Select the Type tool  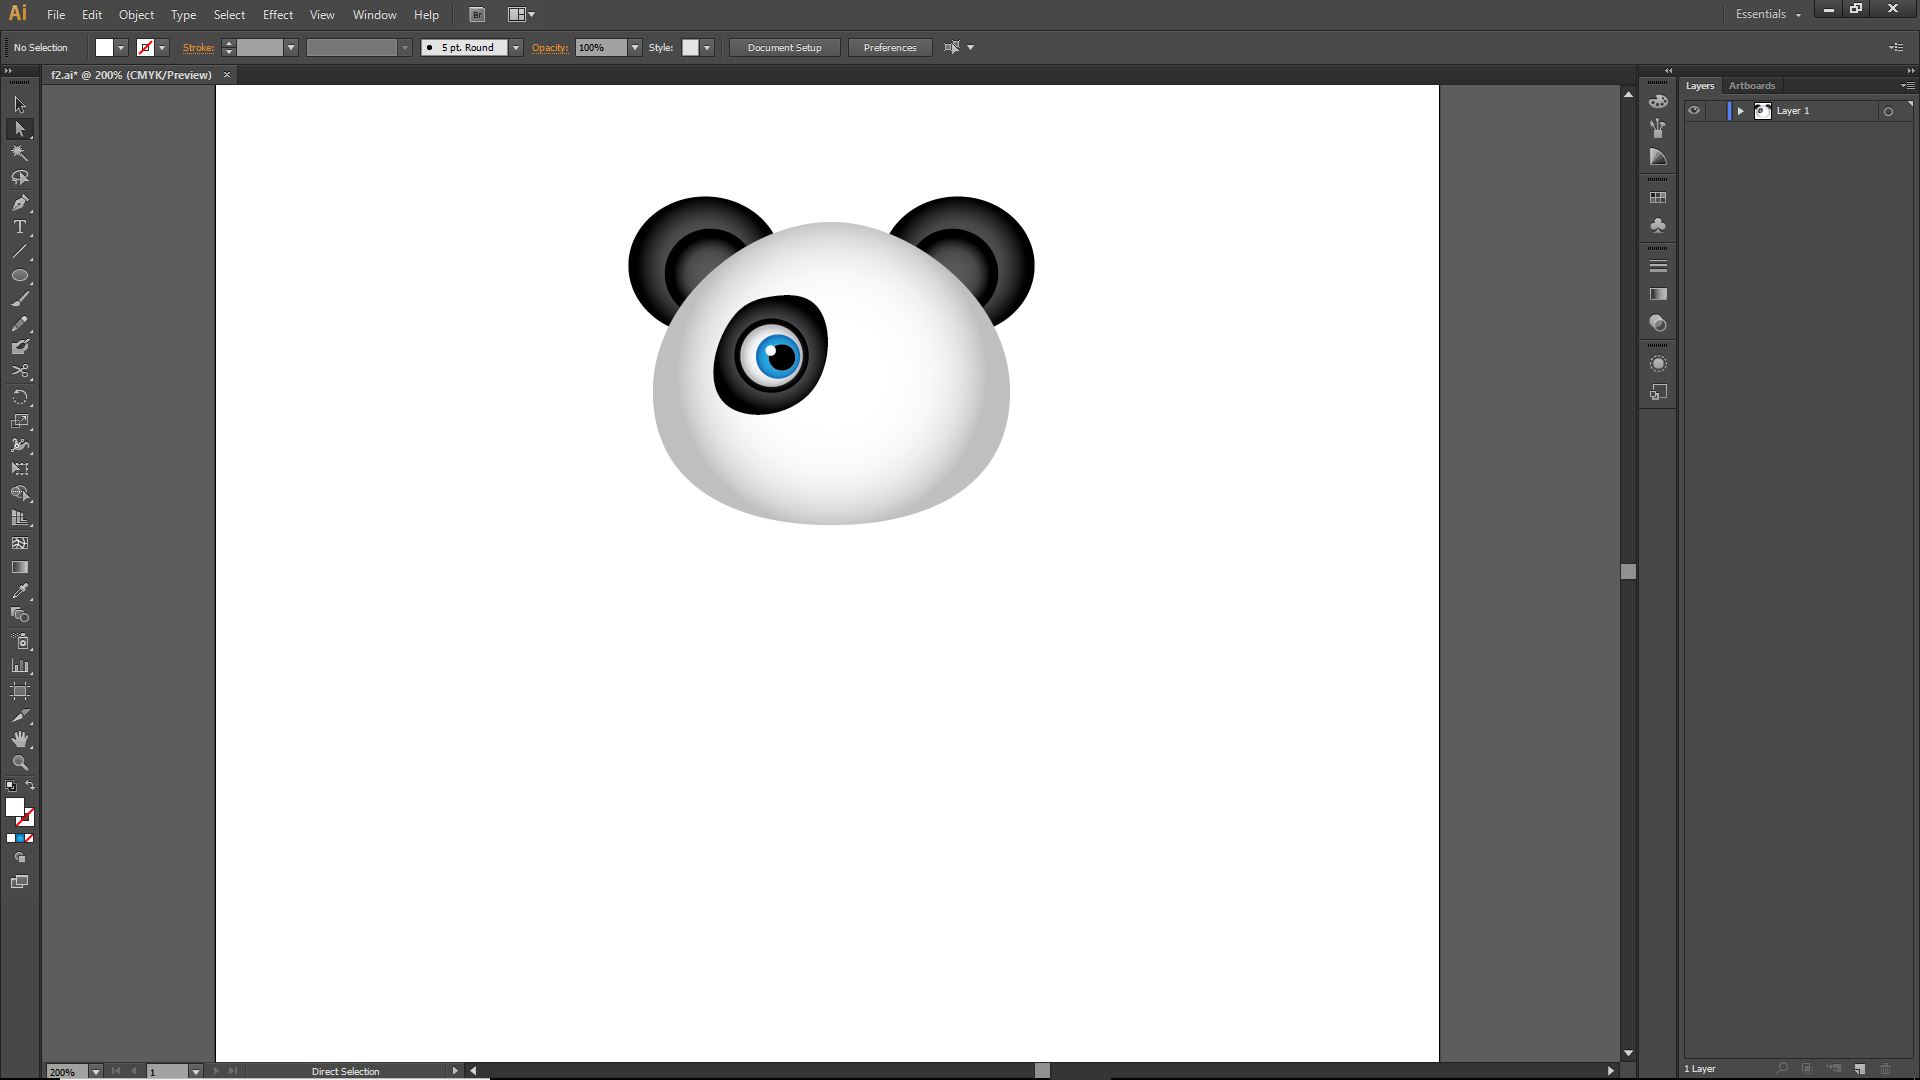(x=20, y=227)
